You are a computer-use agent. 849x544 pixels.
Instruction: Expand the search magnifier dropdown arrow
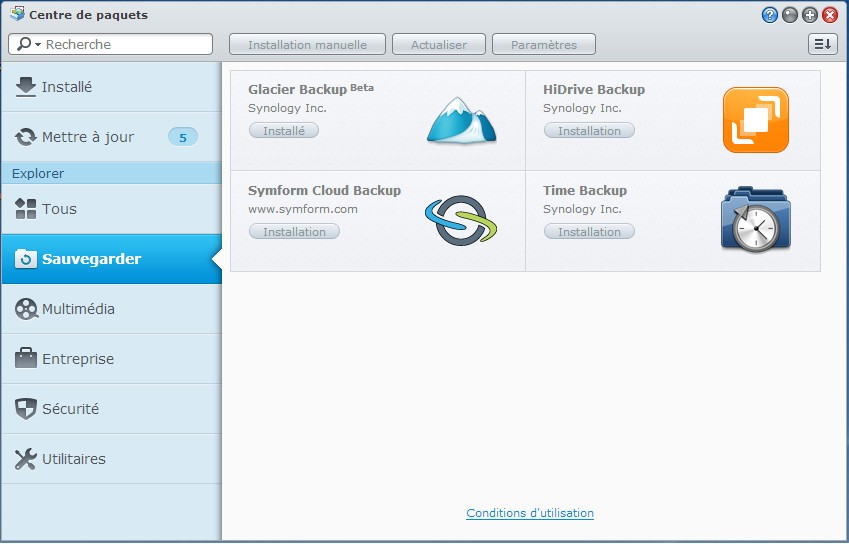(38, 45)
